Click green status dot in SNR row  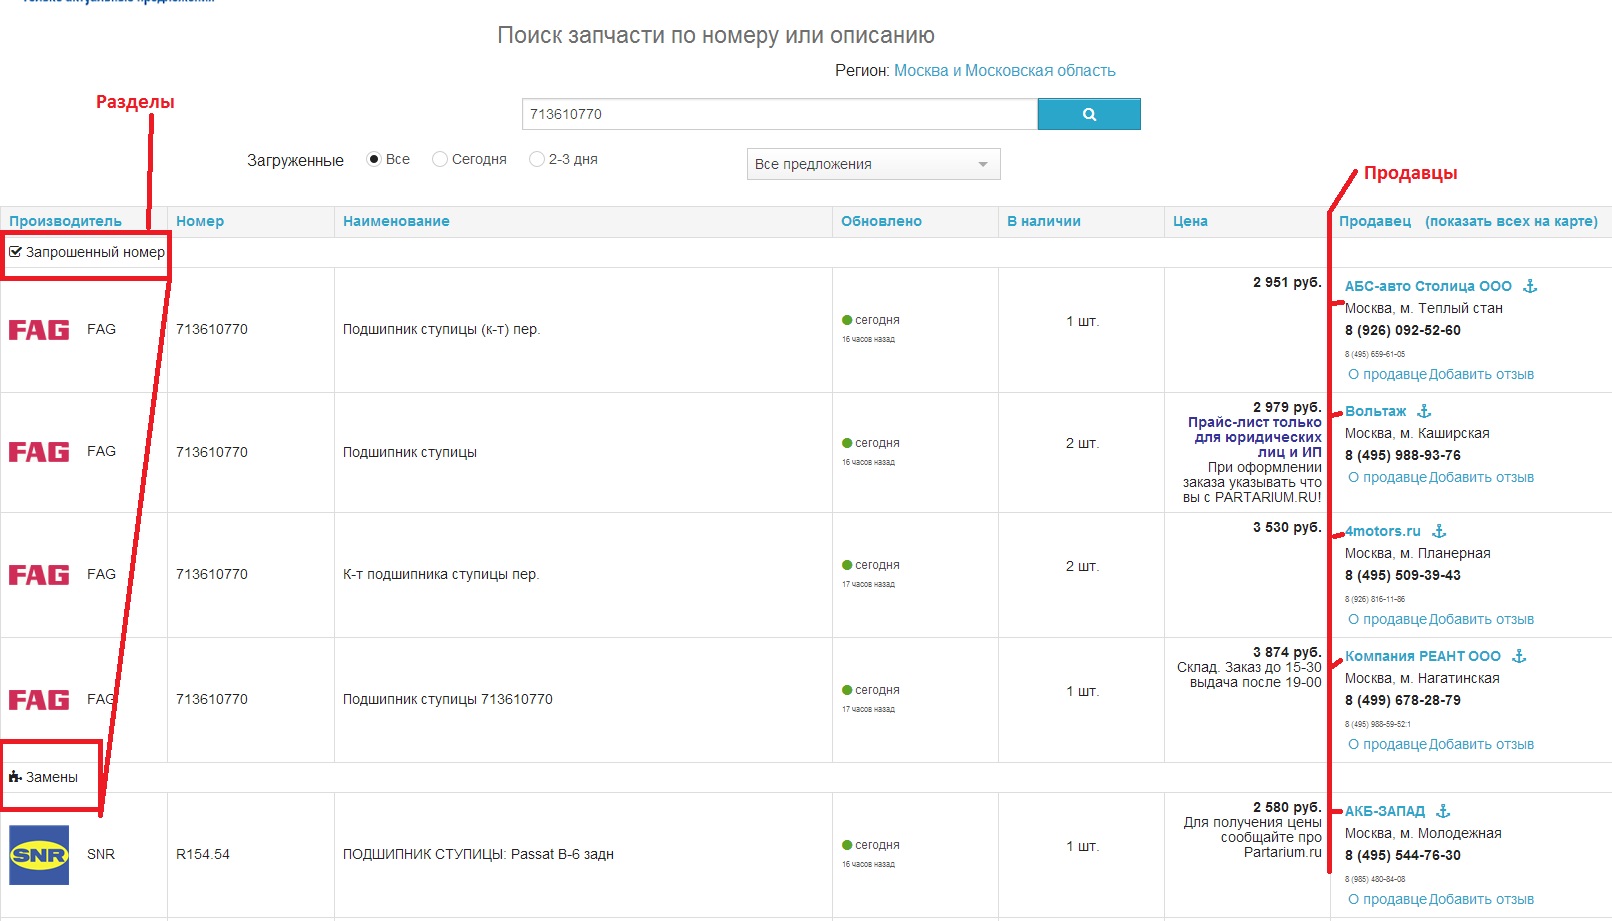847,845
